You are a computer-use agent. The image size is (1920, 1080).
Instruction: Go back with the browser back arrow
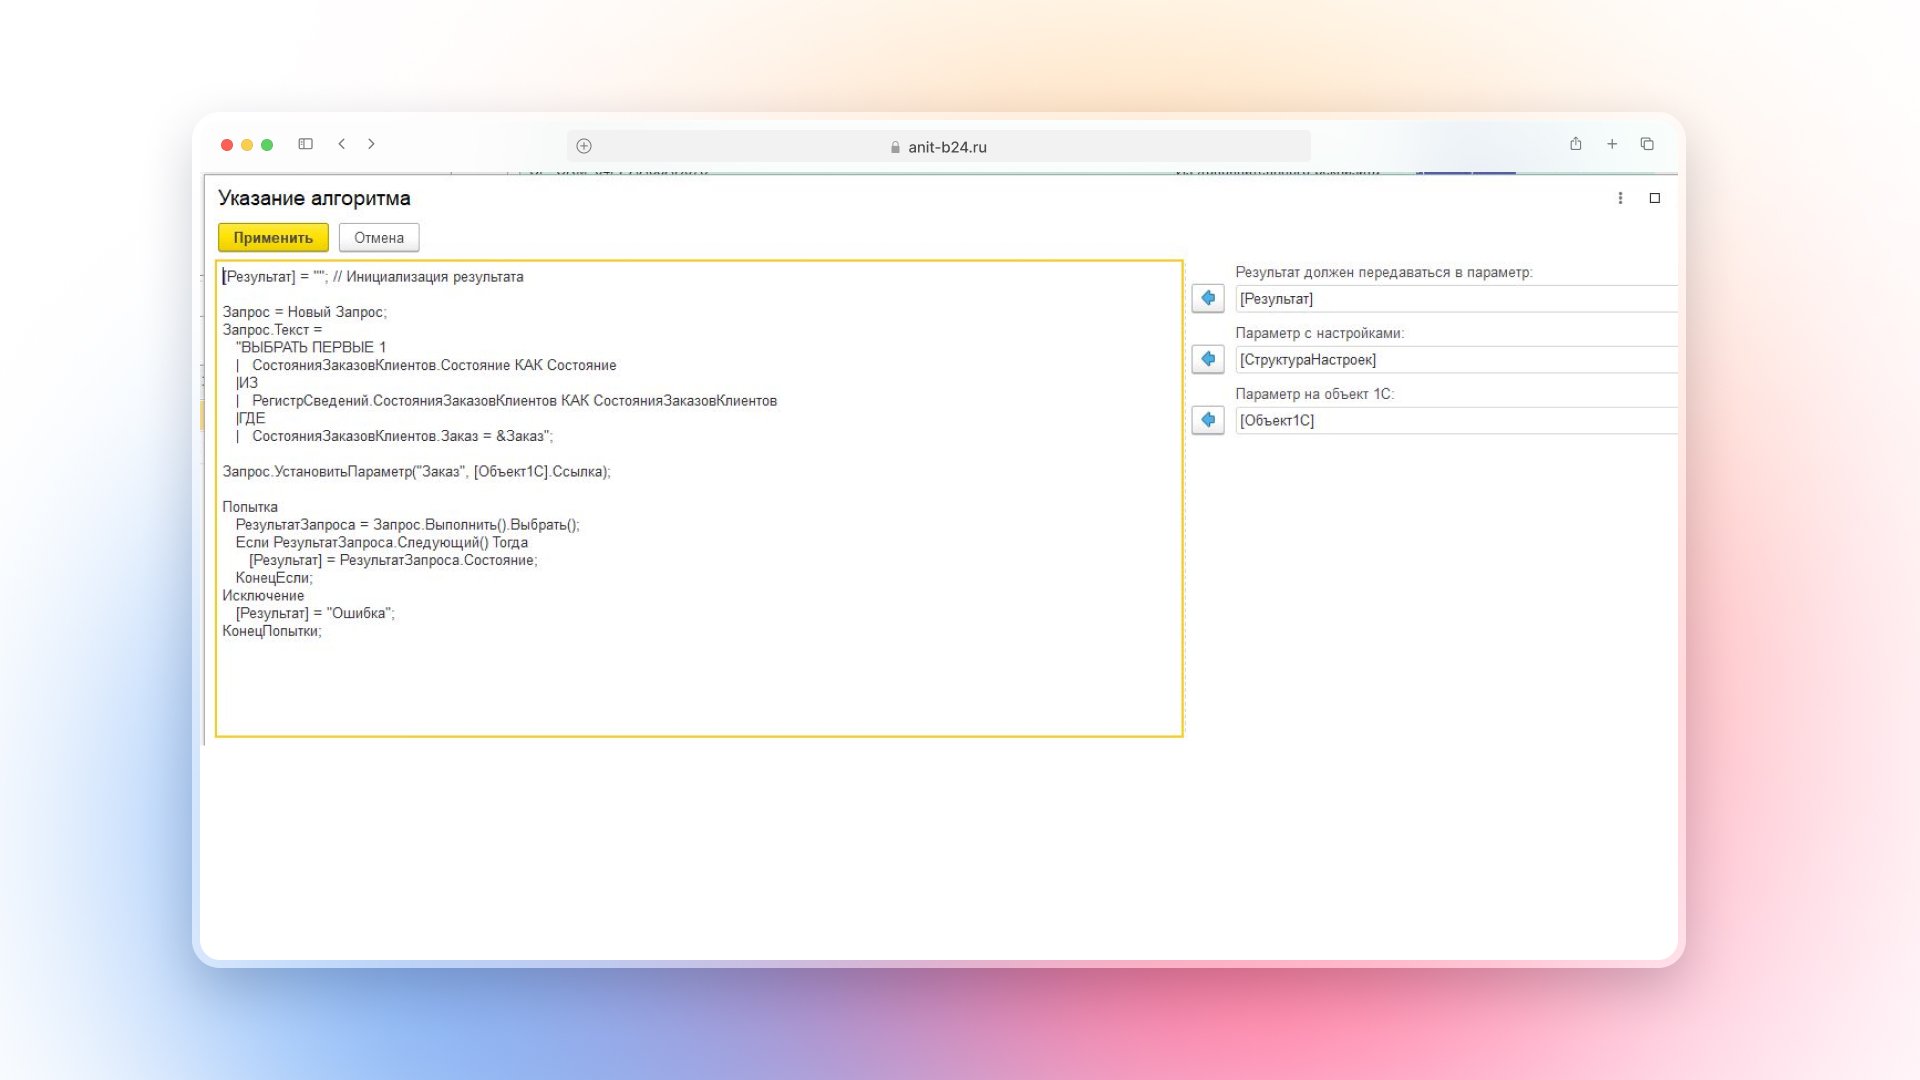pyautogui.click(x=342, y=144)
